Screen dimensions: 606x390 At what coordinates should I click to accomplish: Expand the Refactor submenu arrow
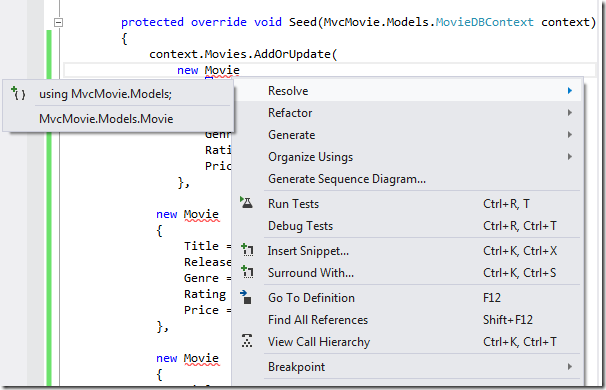point(570,112)
